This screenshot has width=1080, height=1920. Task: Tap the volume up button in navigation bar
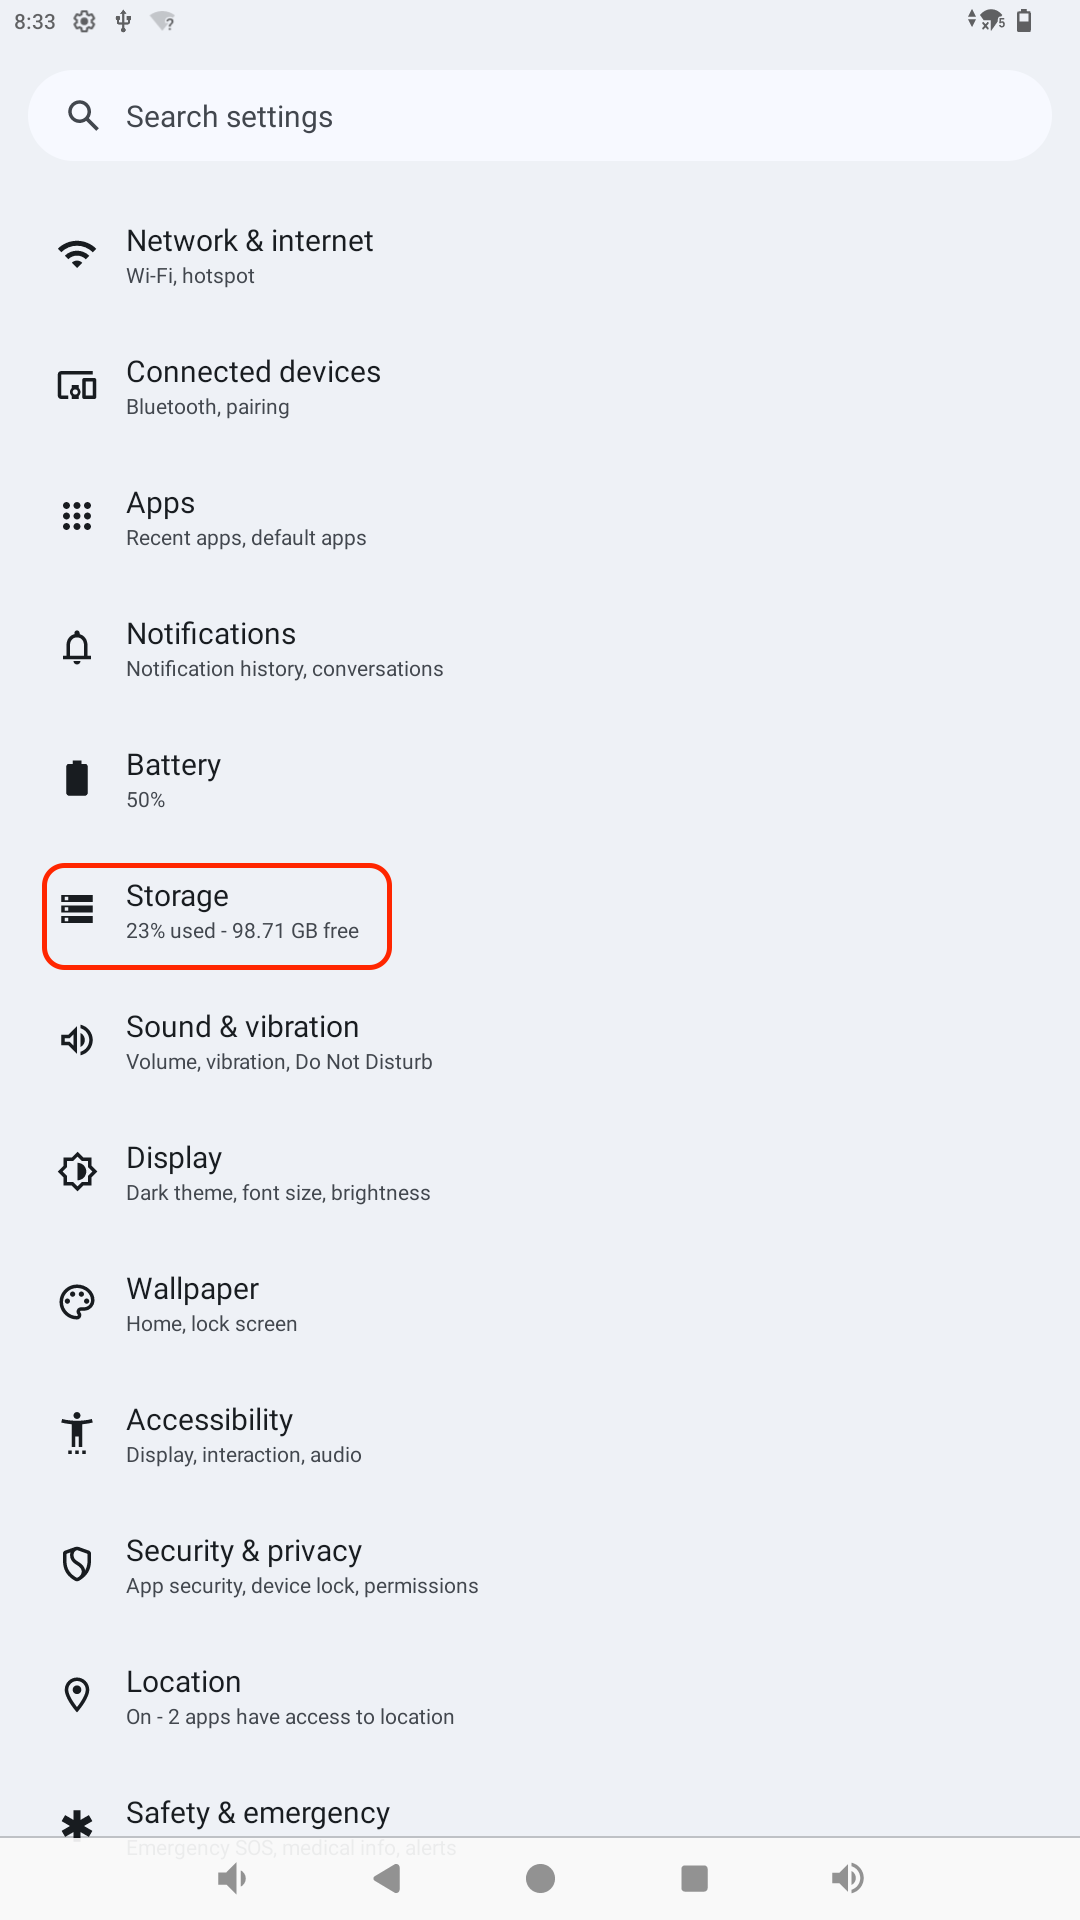click(848, 1878)
